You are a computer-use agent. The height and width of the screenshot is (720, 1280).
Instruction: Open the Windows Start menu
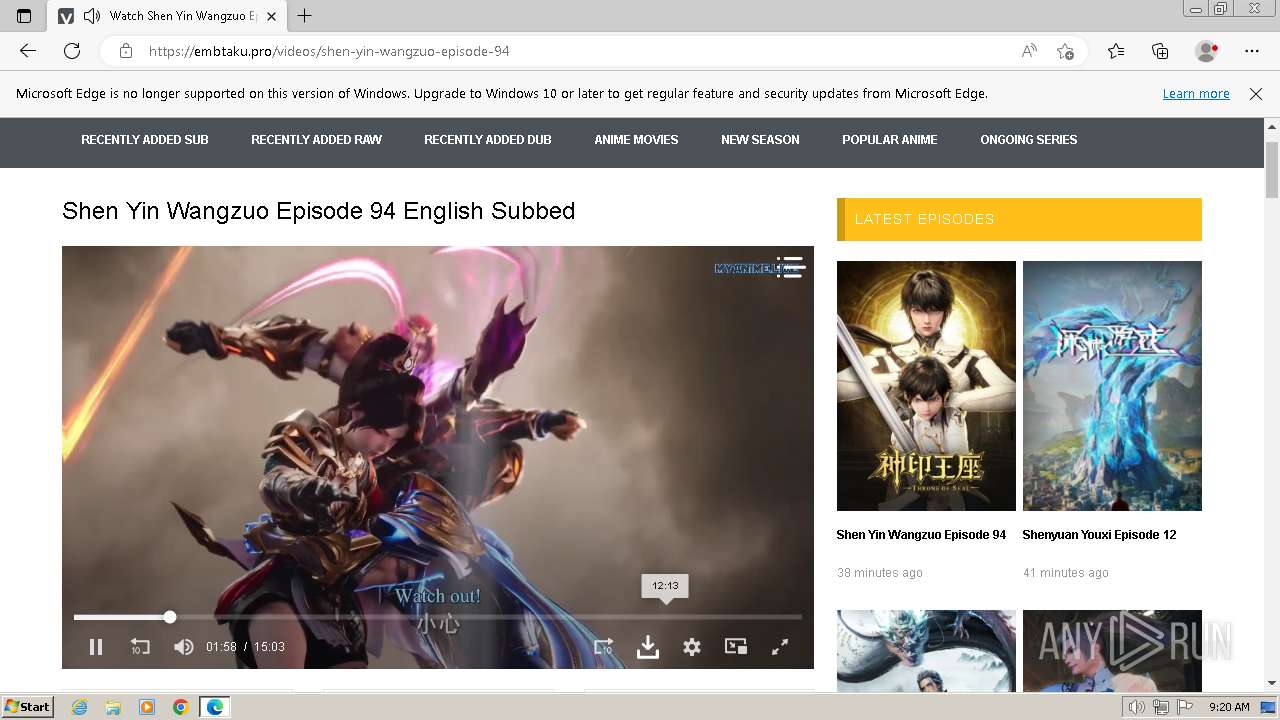pyautogui.click(x=27, y=707)
